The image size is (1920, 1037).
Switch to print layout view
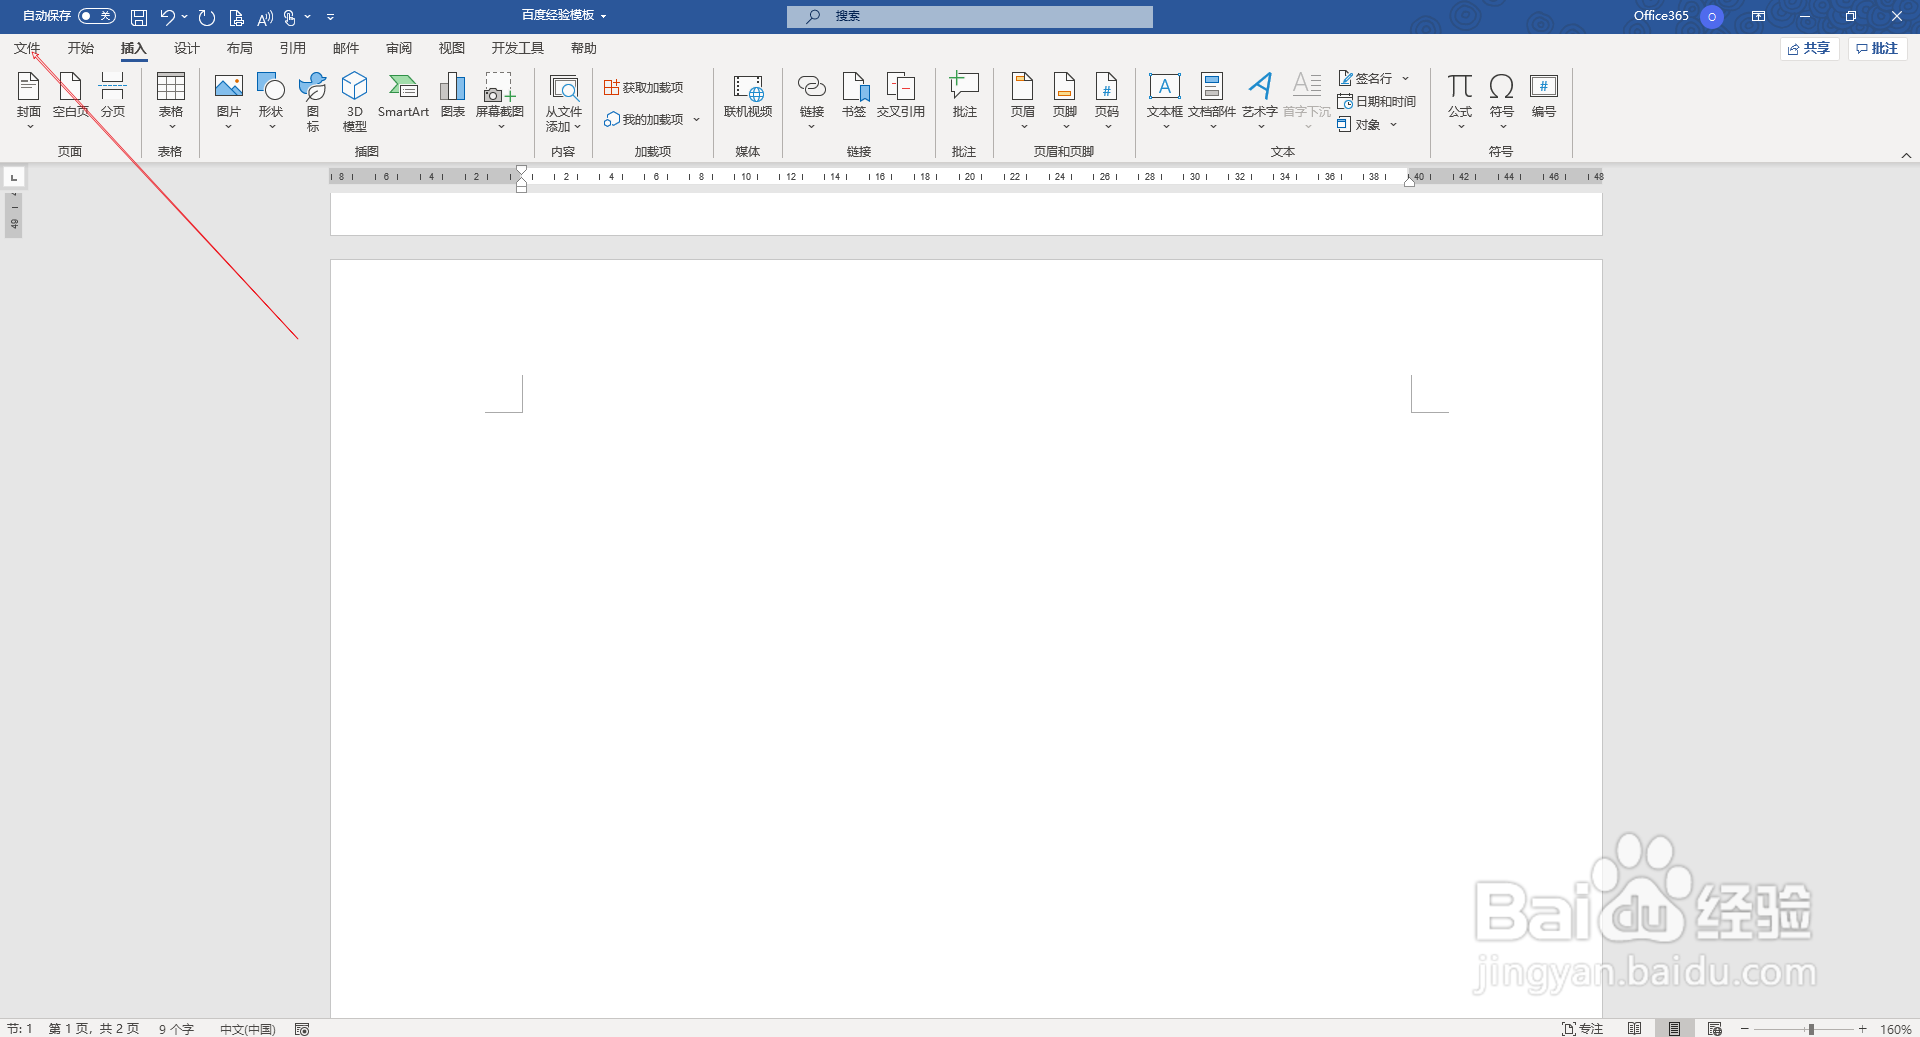pos(1674,1028)
